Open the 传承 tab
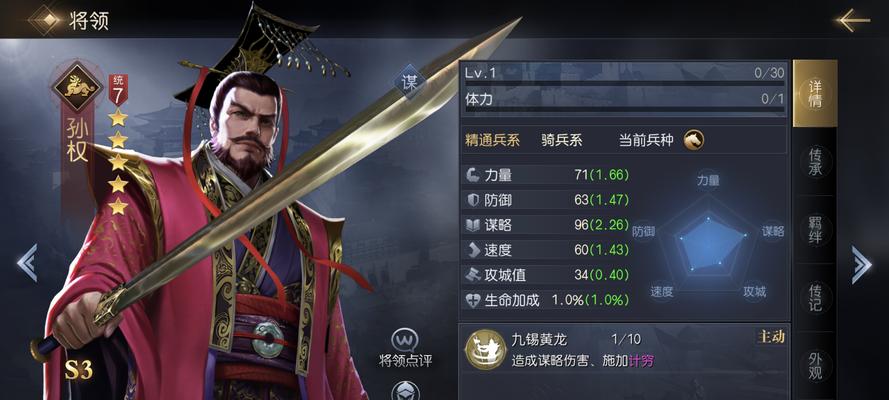 [x=815, y=162]
